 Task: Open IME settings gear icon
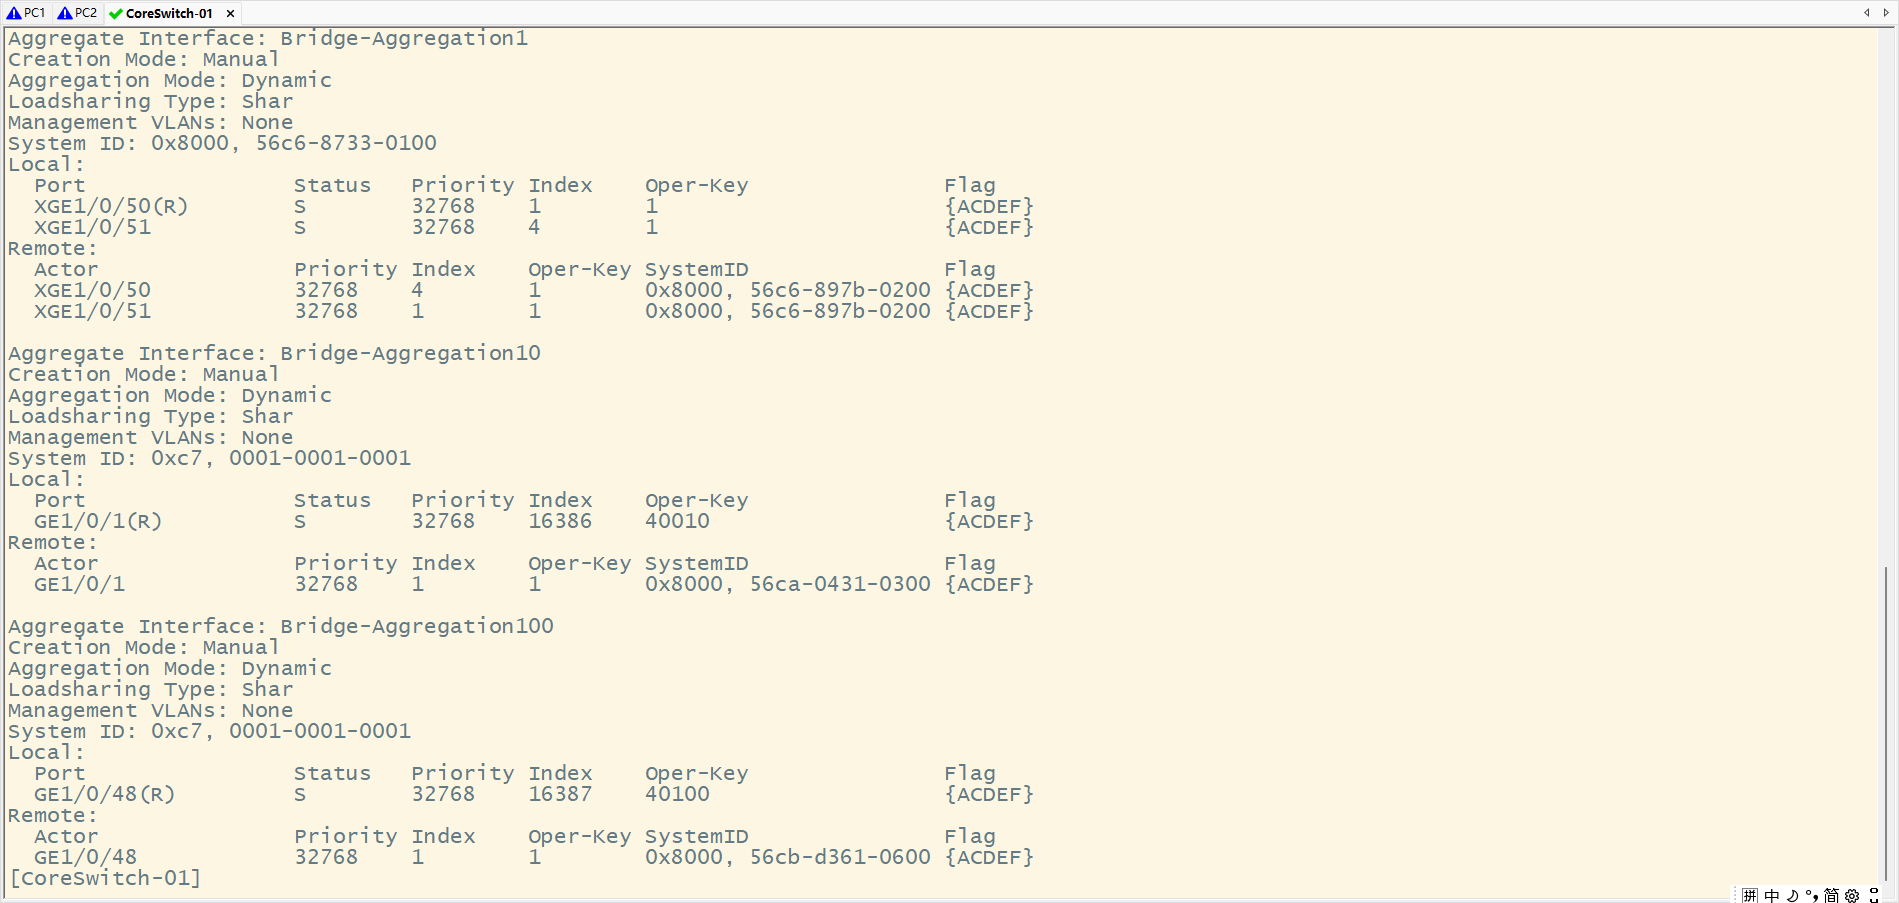(x=1852, y=895)
